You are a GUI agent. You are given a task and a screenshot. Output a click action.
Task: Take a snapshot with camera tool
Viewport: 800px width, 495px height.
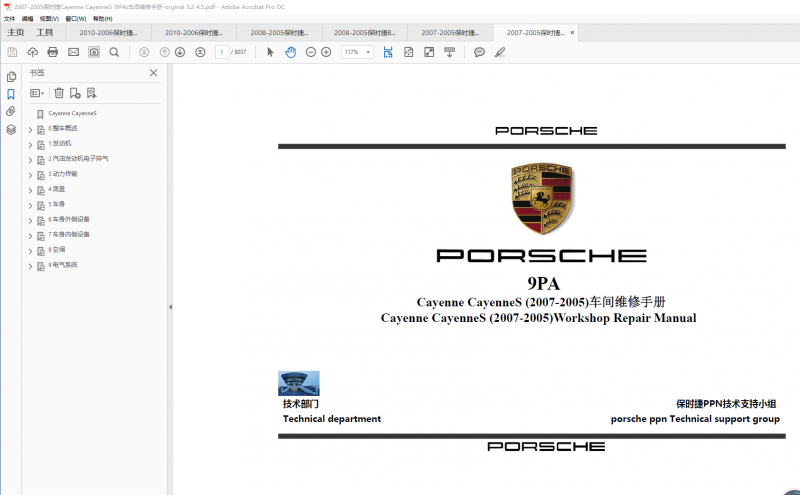click(x=94, y=52)
